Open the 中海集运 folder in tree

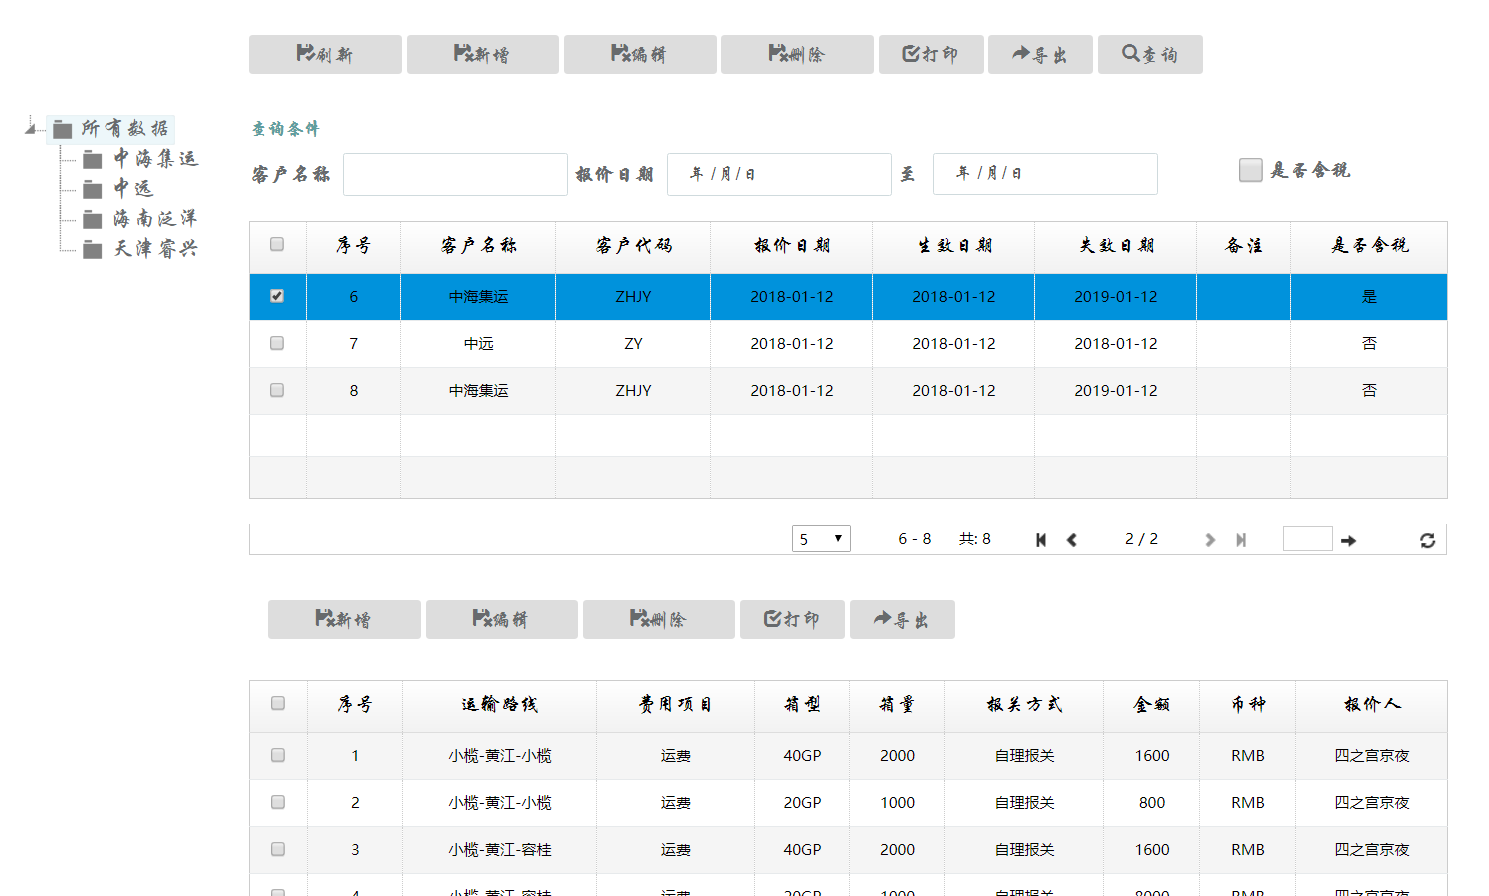141,159
